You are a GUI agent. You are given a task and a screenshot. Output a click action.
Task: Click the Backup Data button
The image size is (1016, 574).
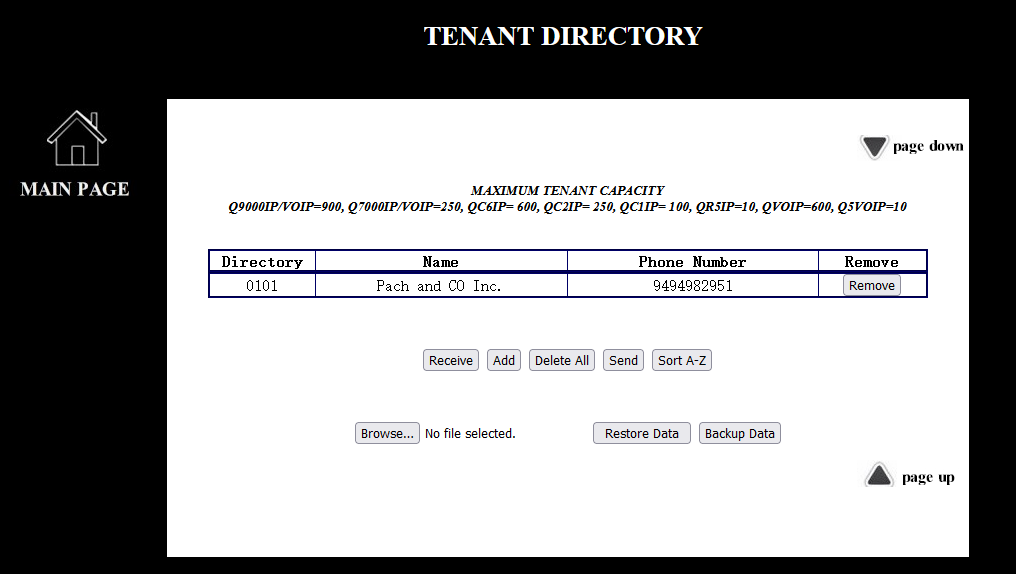[x=739, y=433]
